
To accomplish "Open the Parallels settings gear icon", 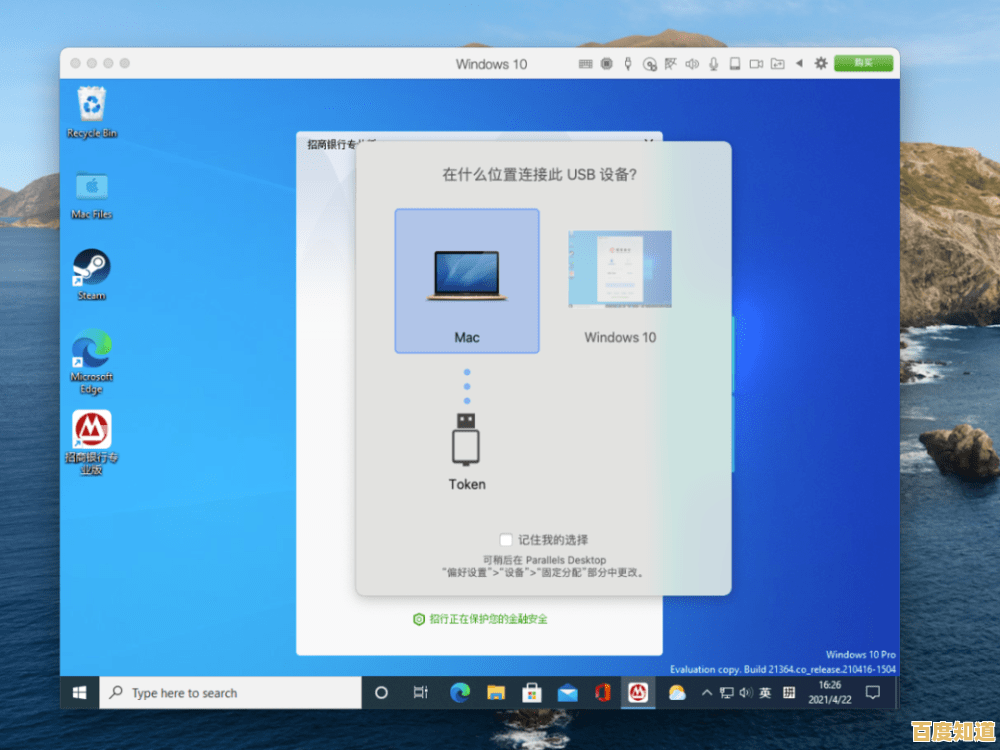I will [x=820, y=63].
